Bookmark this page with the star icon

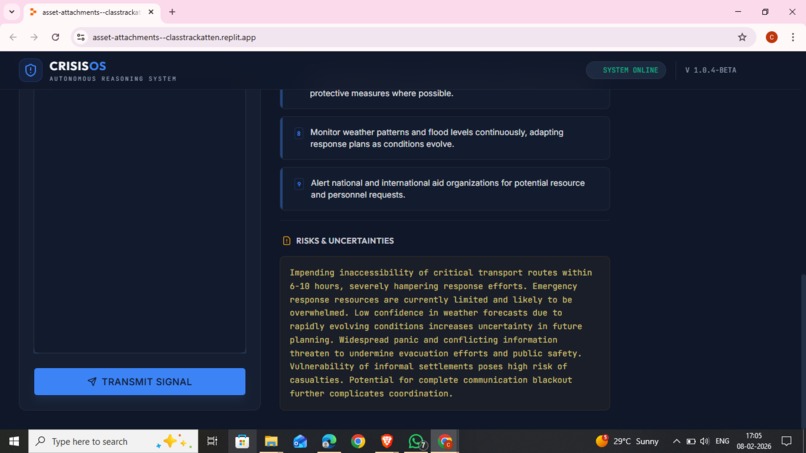[x=742, y=37]
